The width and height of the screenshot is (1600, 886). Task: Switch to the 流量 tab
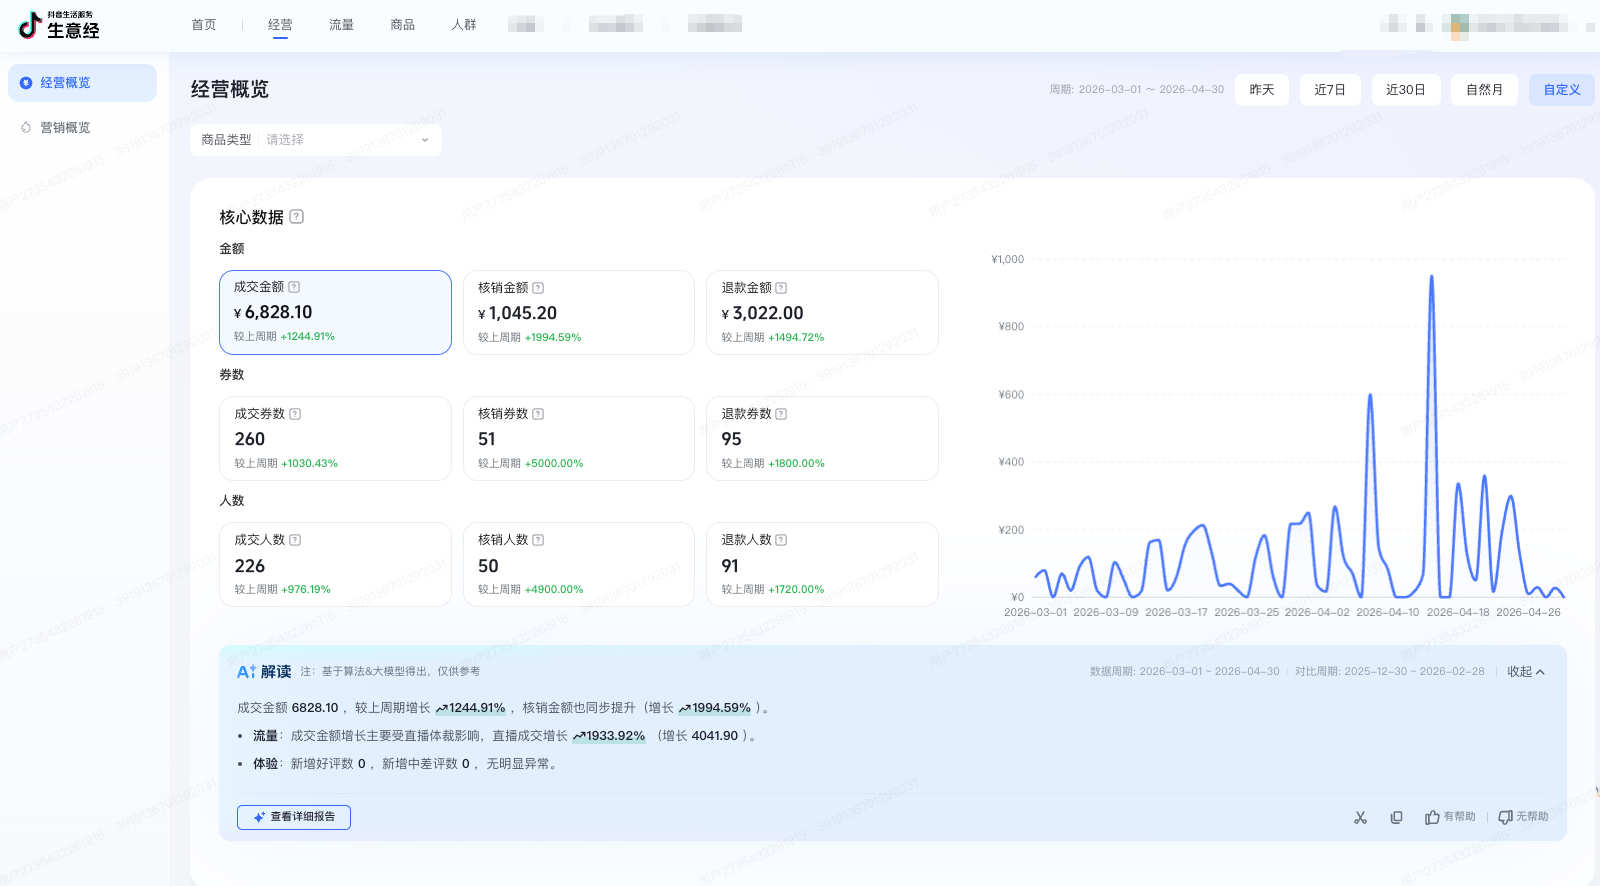click(x=341, y=24)
